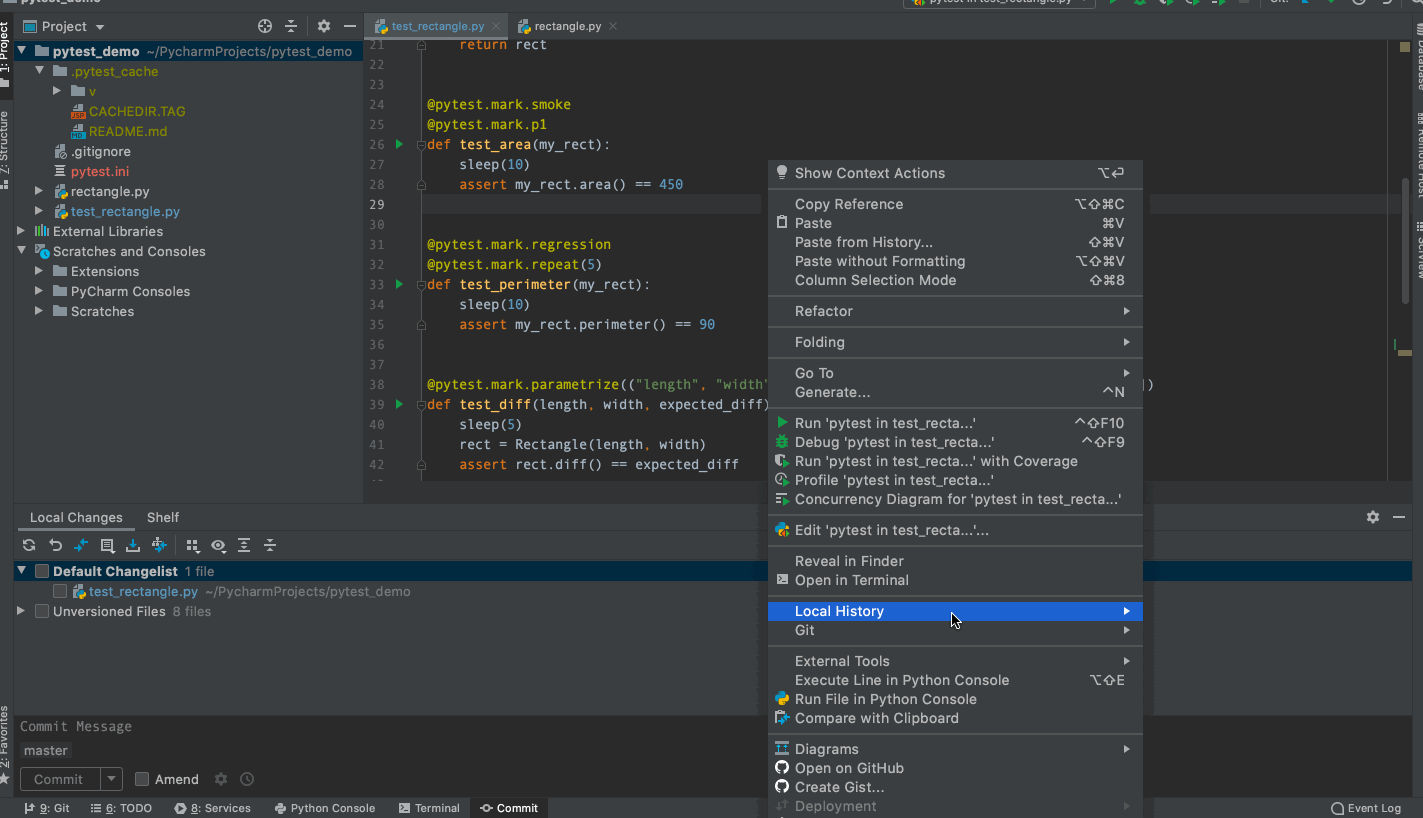Open the Git submenu in context menu
Screen dimensions: 1423x818
click(955, 630)
